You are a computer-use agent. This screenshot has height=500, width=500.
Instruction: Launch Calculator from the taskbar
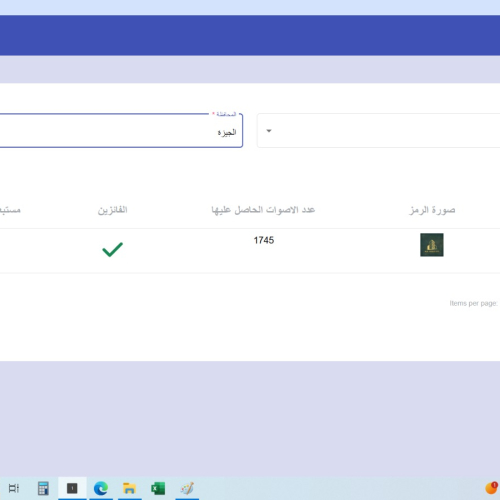[x=43, y=488]
